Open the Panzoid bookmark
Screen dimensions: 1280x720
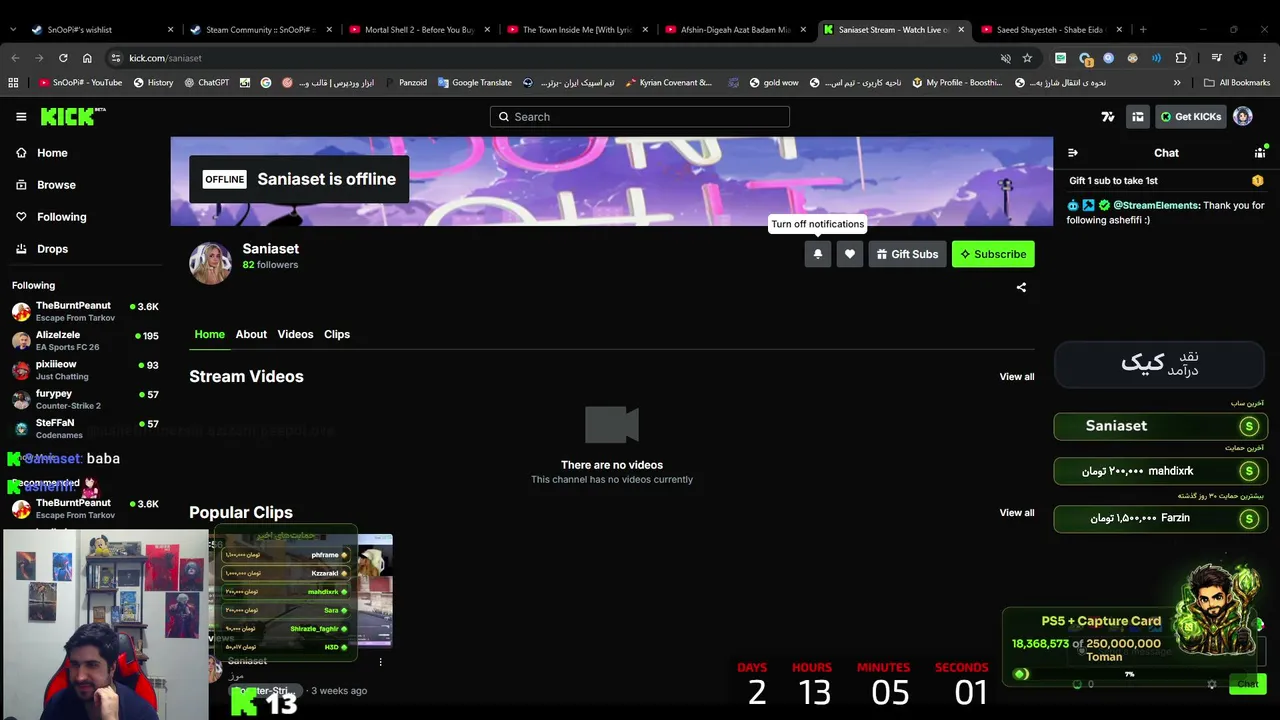pyautogui.click(x=406, y=83)
